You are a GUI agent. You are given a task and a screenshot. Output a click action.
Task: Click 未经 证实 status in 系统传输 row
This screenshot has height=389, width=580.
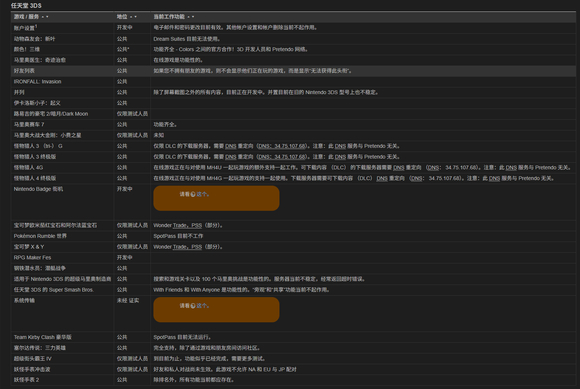[128, 301]
